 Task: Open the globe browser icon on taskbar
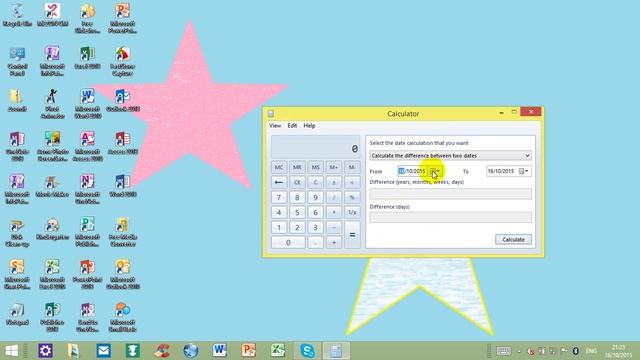[x=191, y=351]
